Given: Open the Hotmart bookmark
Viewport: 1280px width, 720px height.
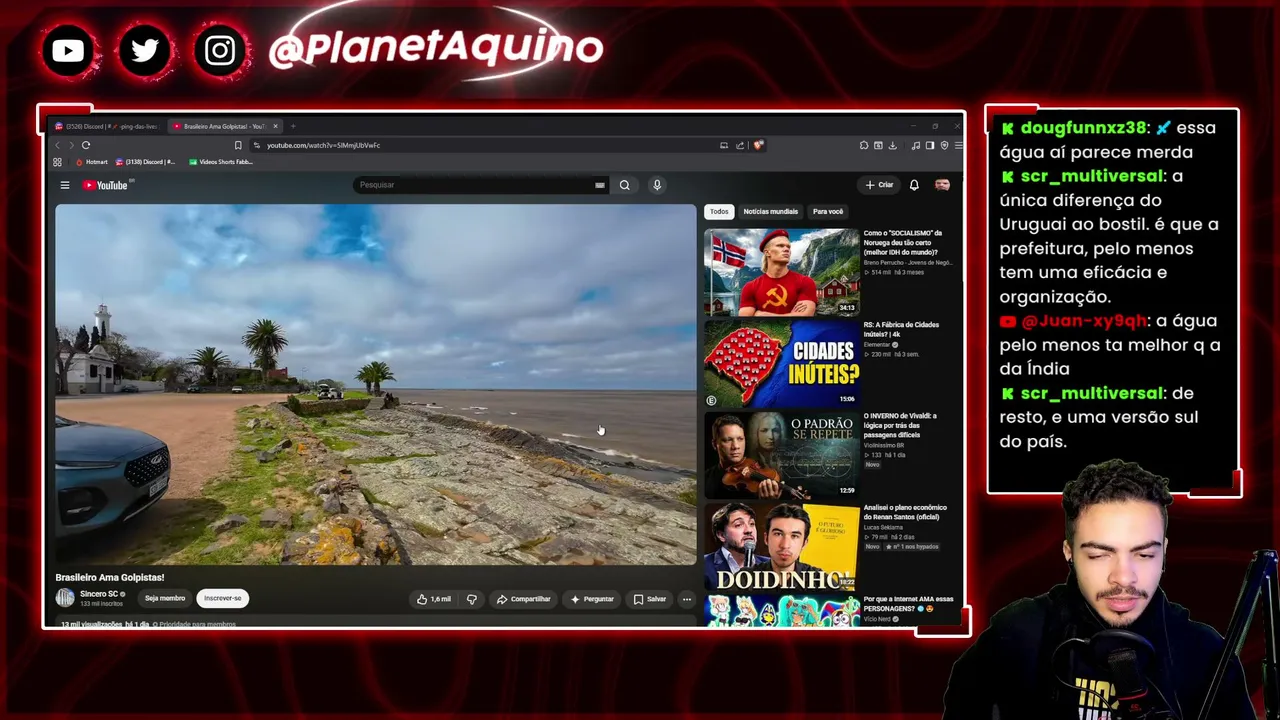Looking at the screenshot, I should pos(91,162).
